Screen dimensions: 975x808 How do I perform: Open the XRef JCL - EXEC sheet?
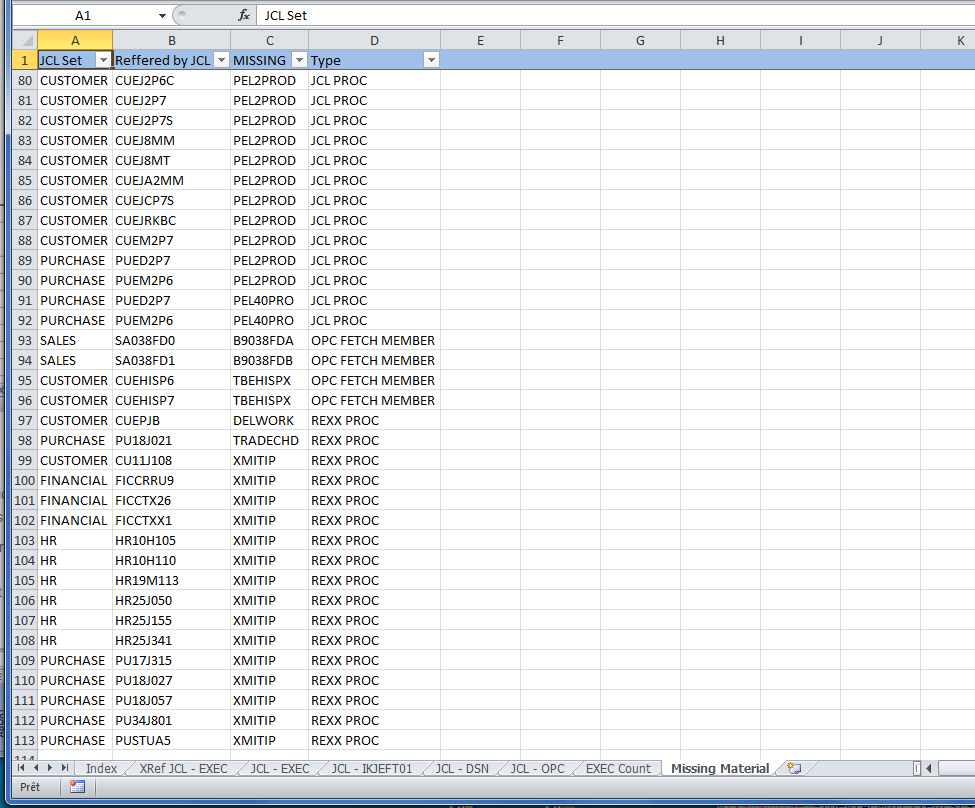click(183, 768)
